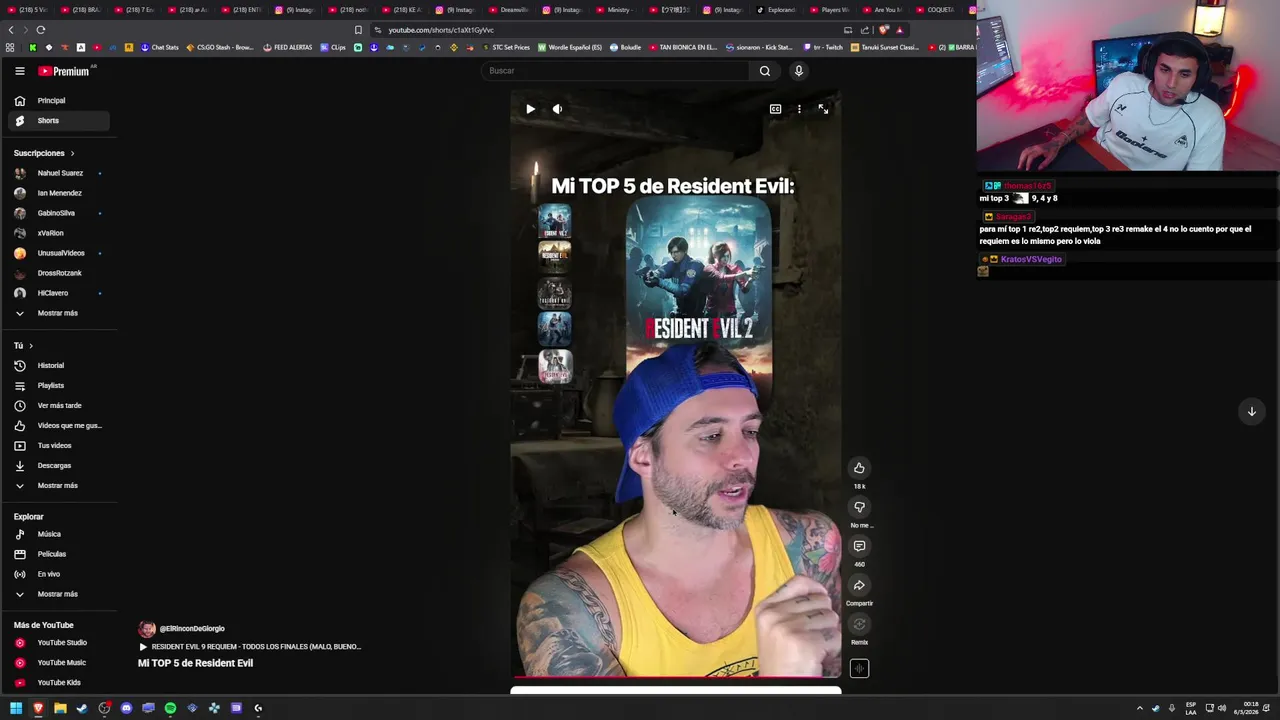This screenshot has width=1280, height=720.
Task: Open YouTube Studio link
Action: 59,643
